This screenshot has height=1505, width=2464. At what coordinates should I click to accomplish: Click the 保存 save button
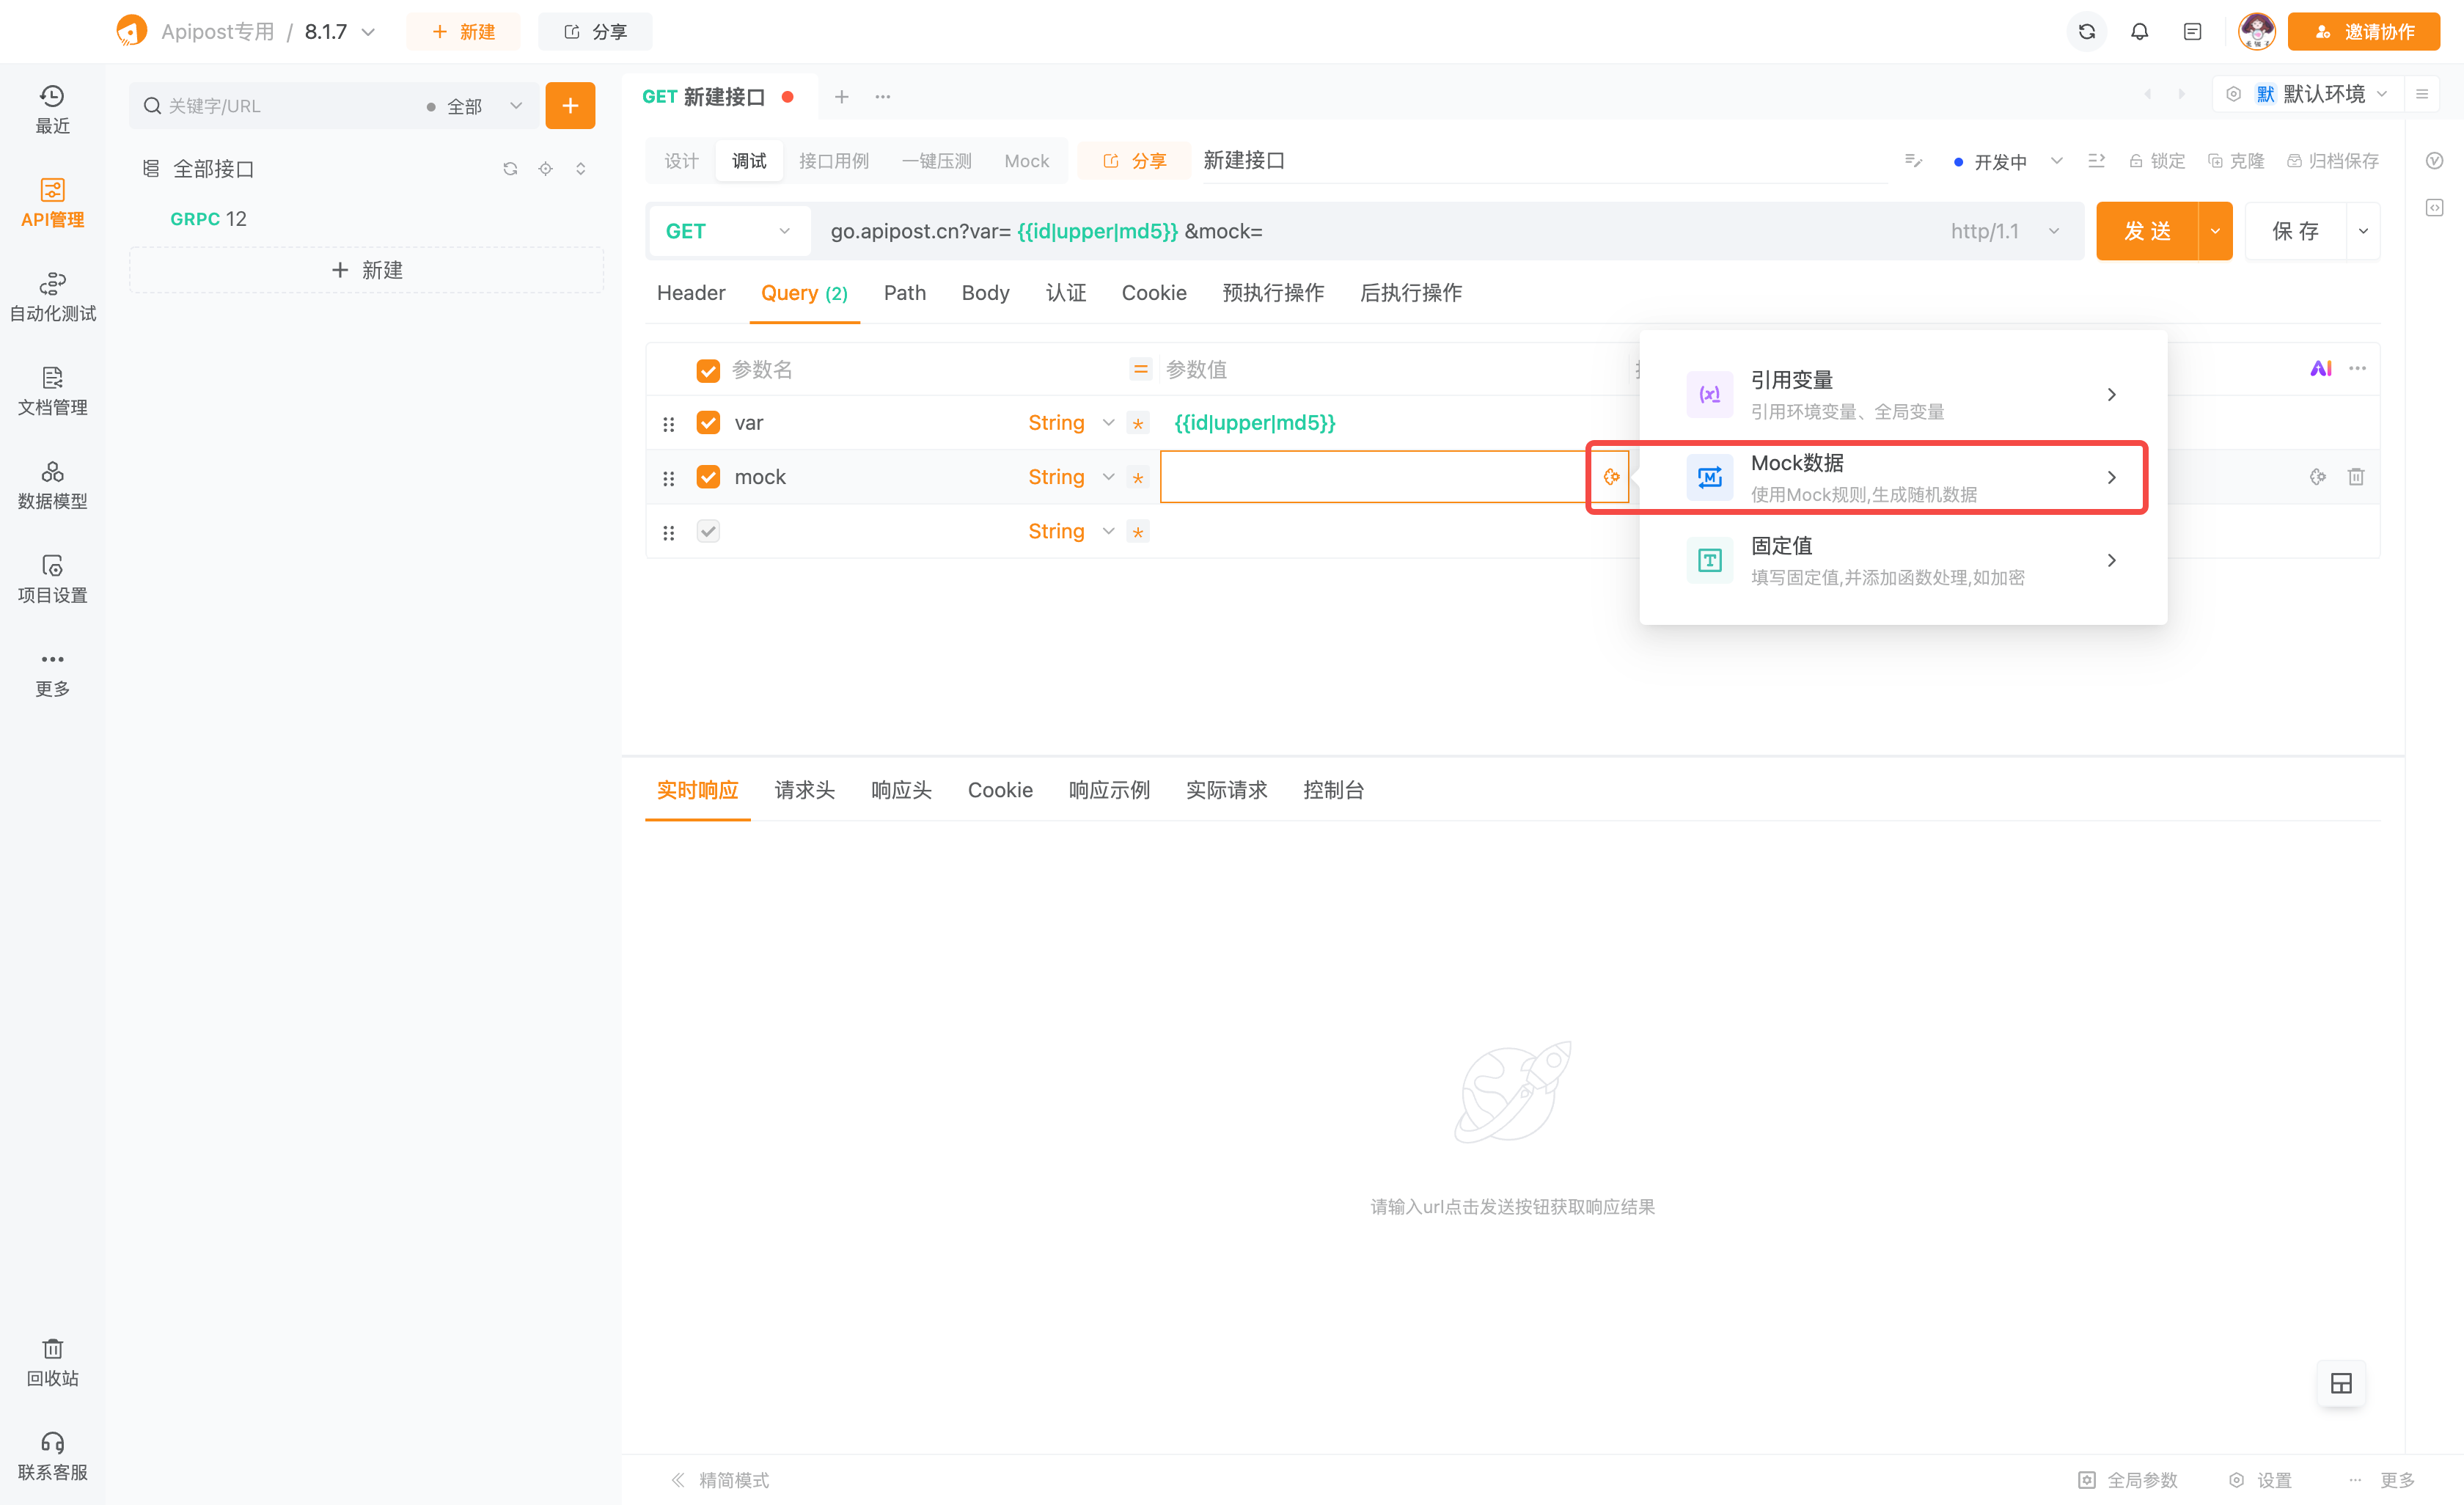(2295, 231)
